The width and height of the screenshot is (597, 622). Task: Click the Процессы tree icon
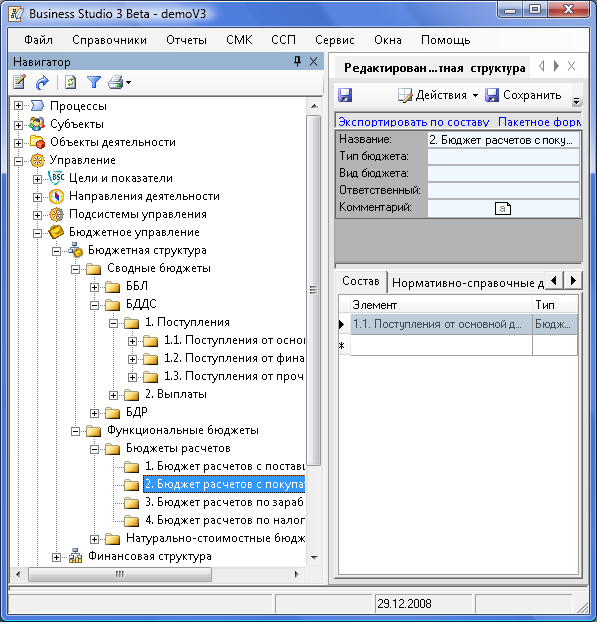(x=37, y=106)
